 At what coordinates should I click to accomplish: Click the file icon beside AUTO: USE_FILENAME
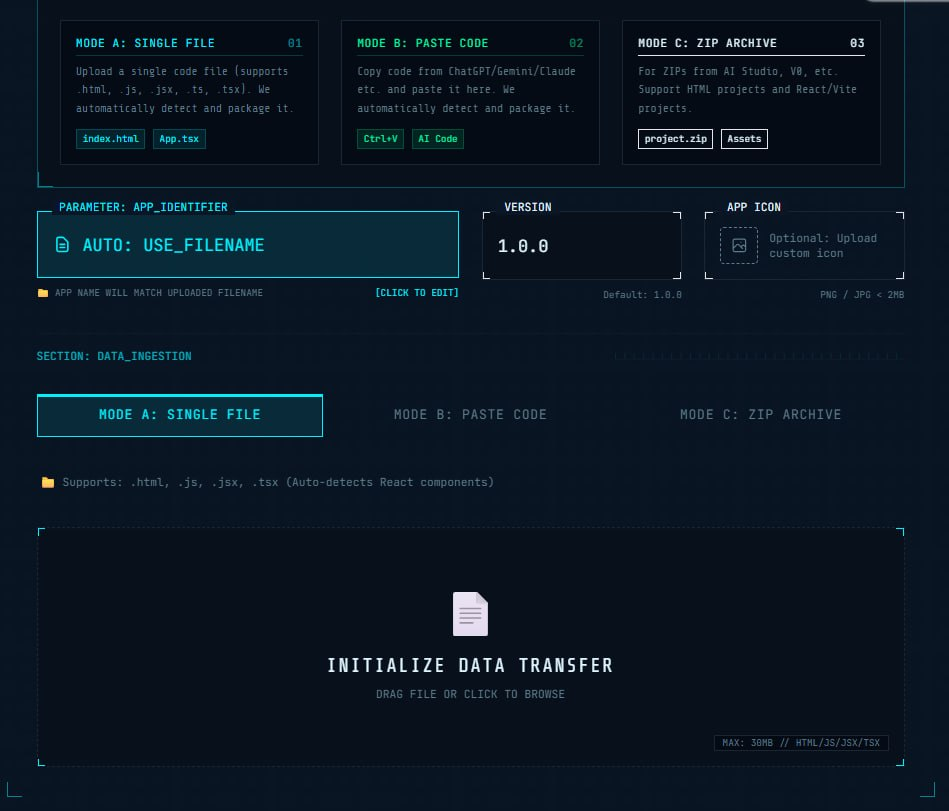click(x=63, y=245)
